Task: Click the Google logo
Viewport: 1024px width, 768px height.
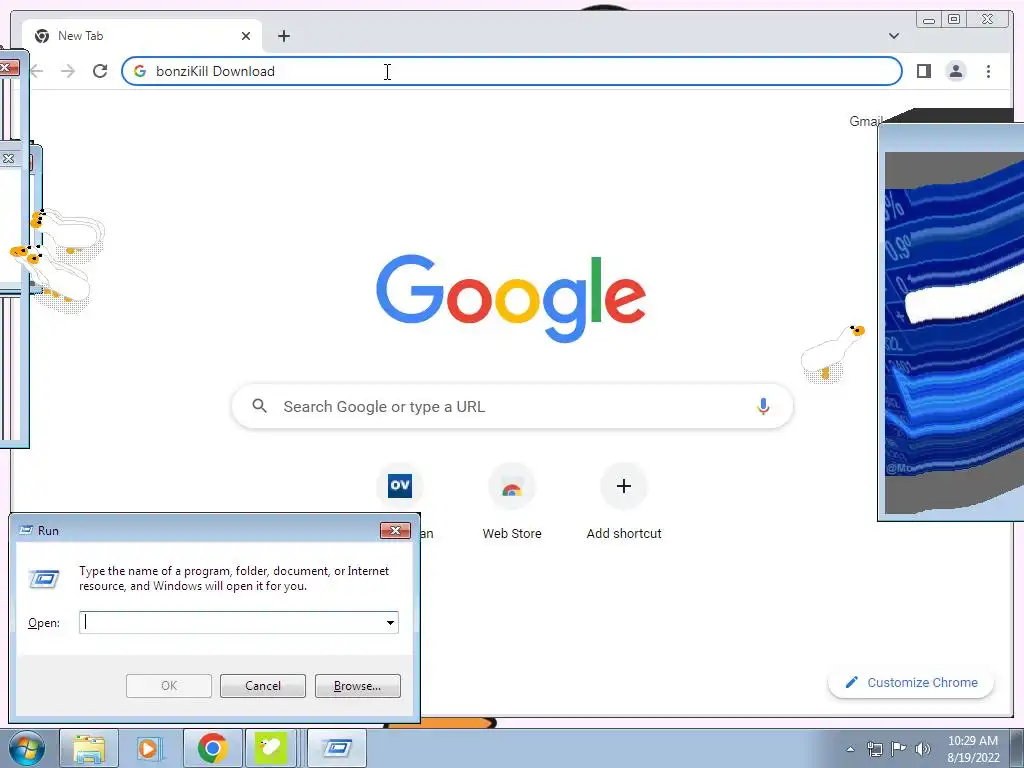Action: click(511, 298)
